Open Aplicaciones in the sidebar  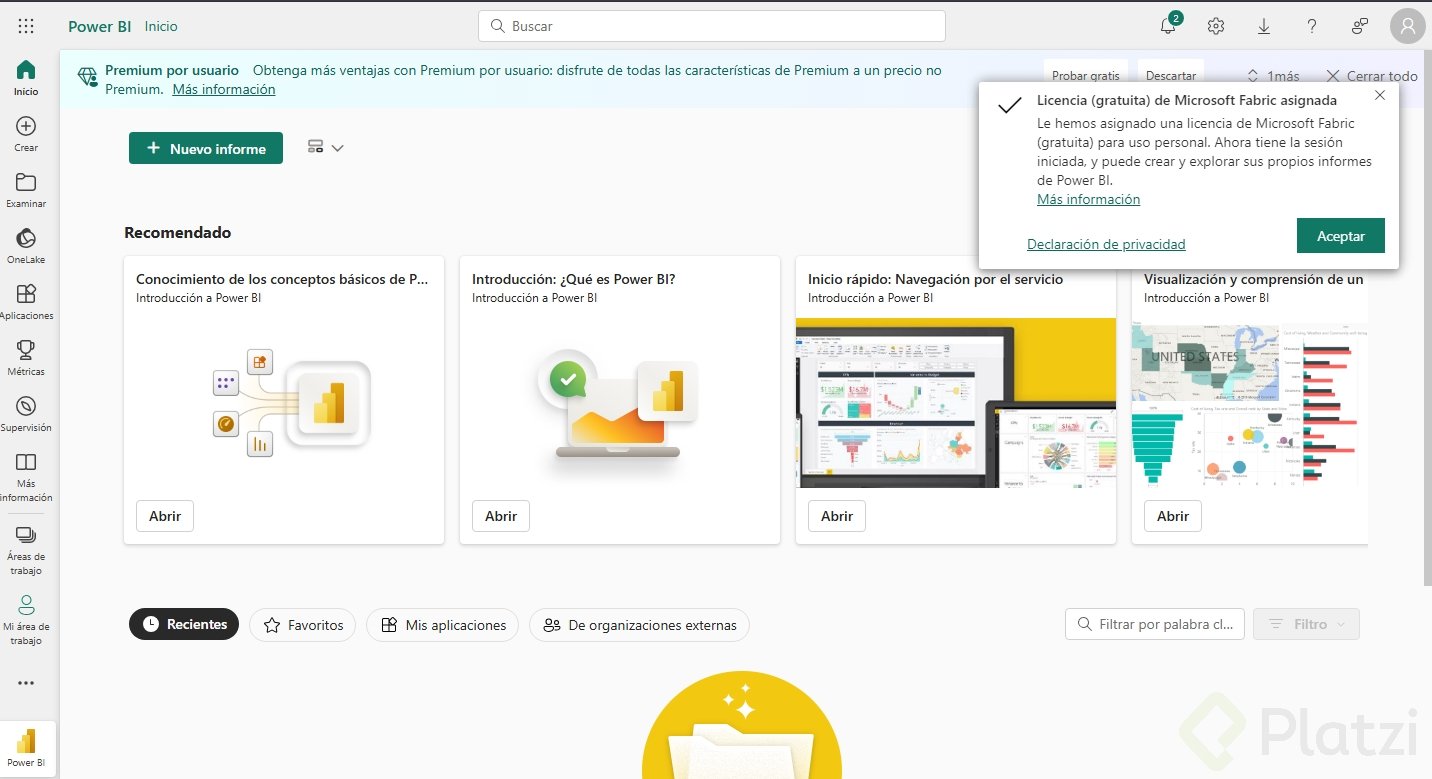coord(26,301)
